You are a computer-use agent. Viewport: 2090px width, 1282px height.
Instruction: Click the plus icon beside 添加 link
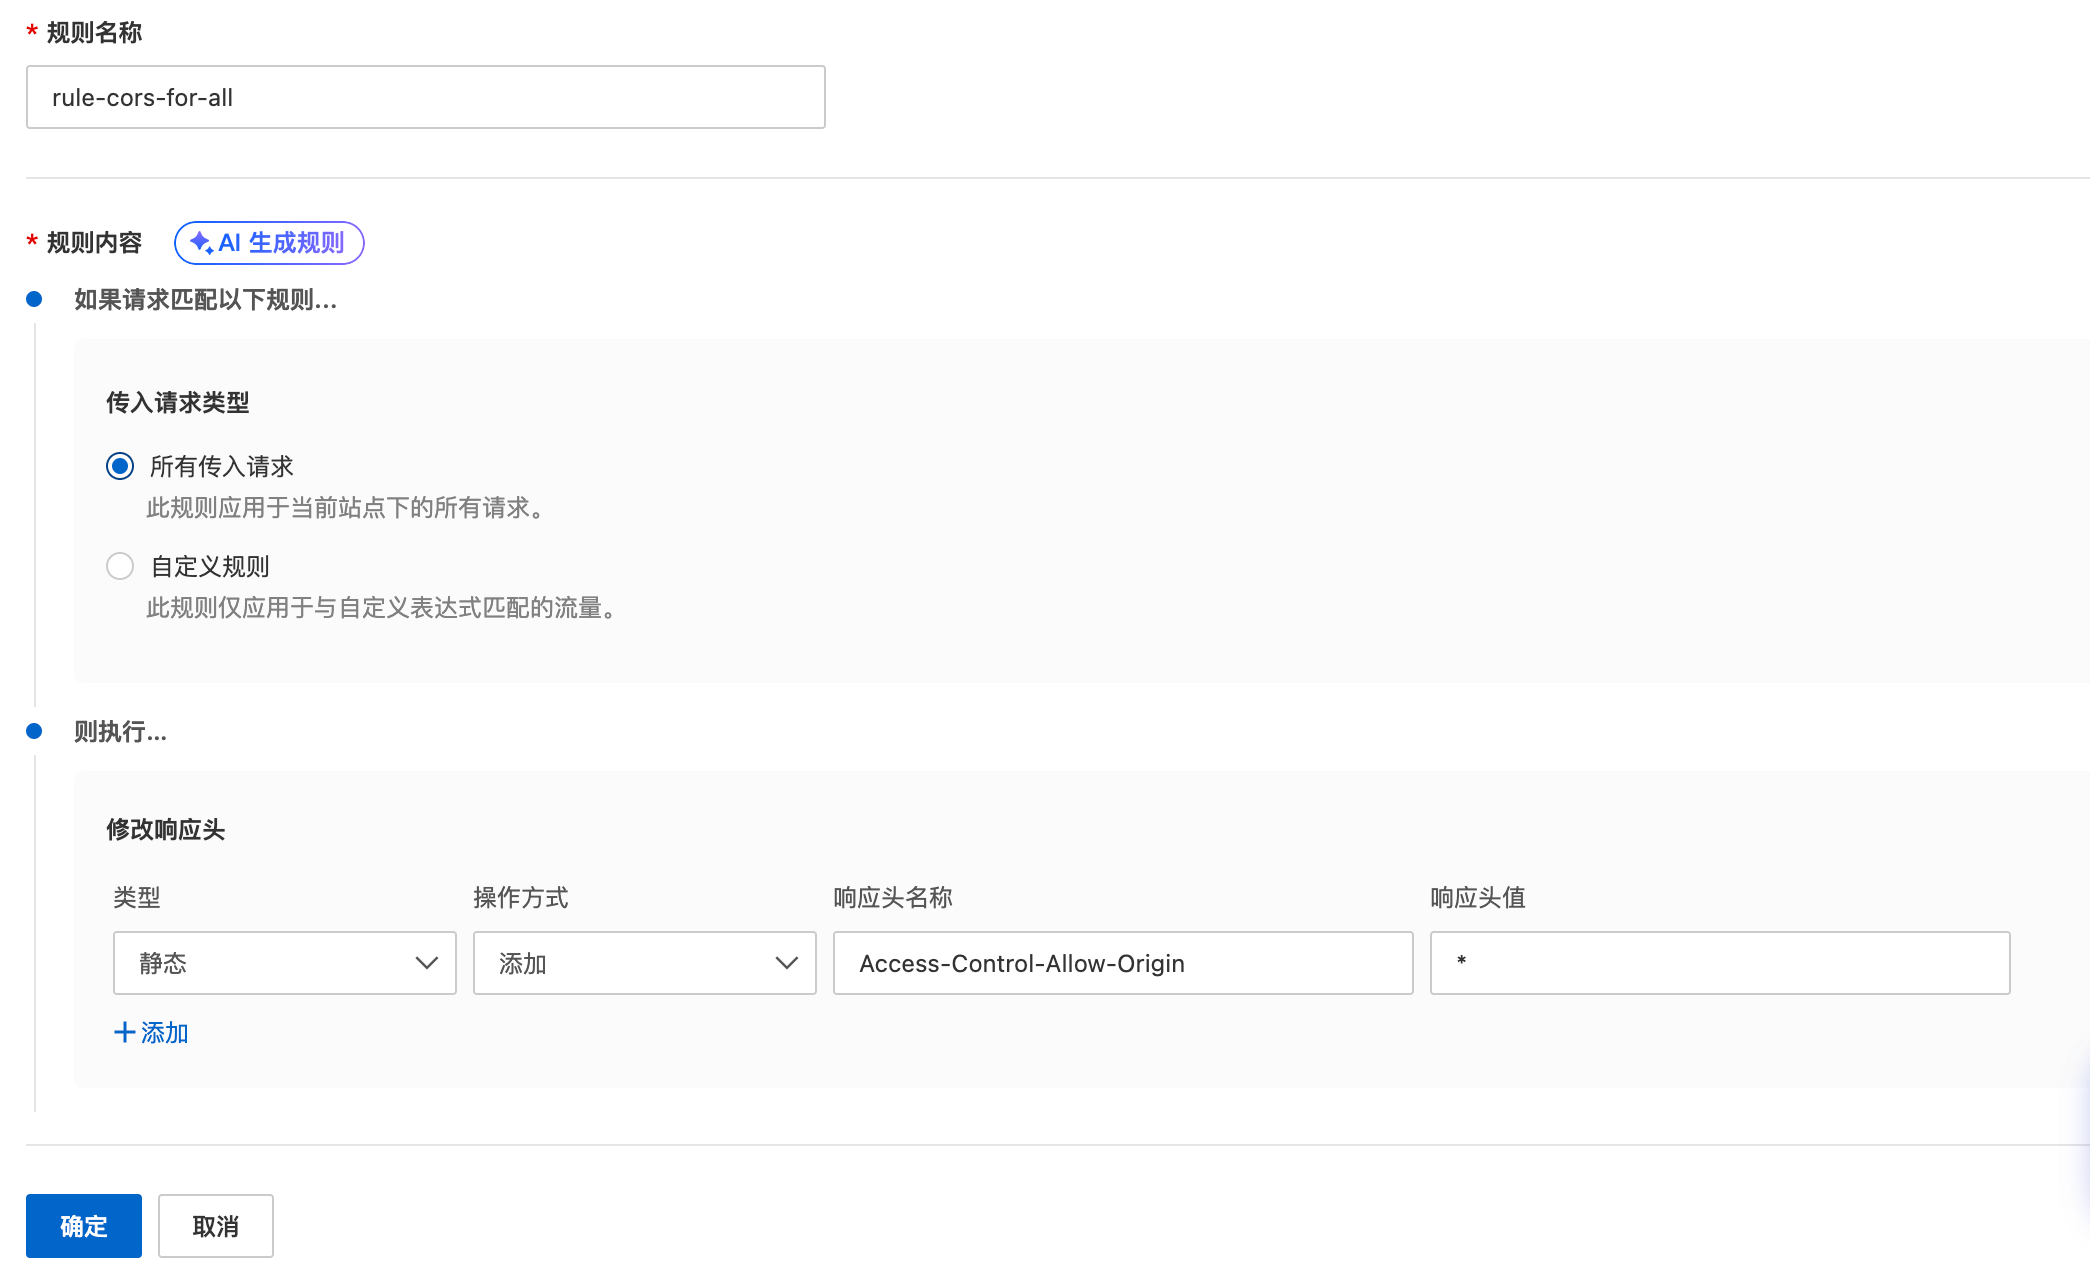124,1033
